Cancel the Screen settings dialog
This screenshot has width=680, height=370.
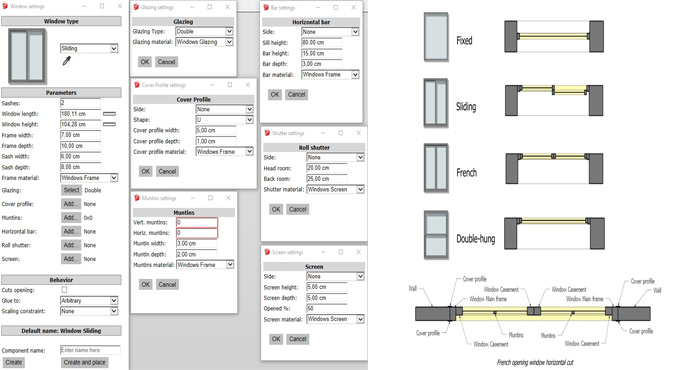[298, 339]
